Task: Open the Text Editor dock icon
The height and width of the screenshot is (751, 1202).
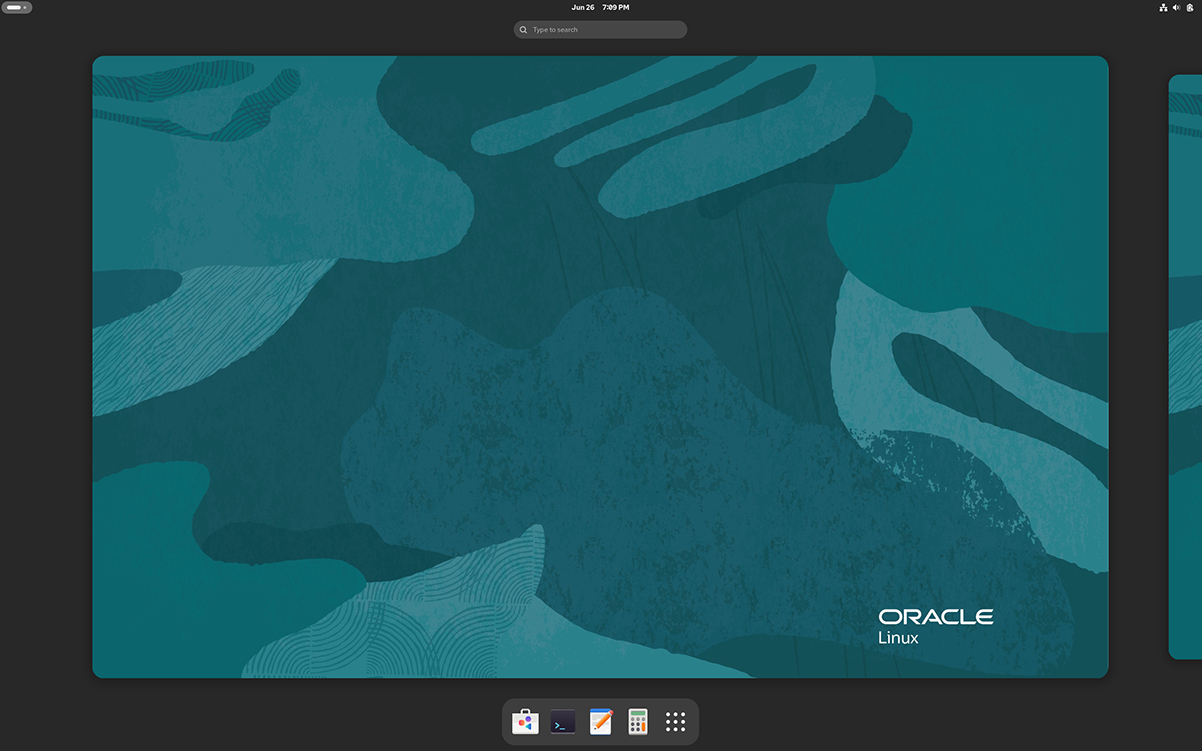Action: pos(600,721)
